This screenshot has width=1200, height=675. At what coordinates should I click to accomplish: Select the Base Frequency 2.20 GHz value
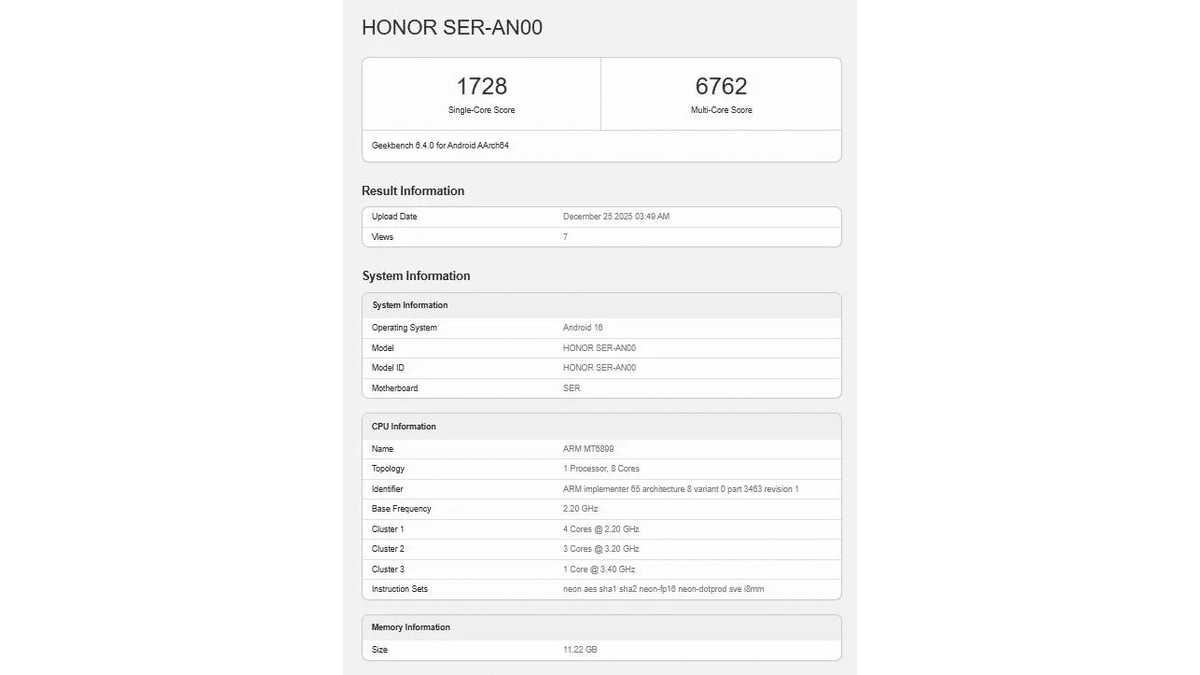point(581,509)
